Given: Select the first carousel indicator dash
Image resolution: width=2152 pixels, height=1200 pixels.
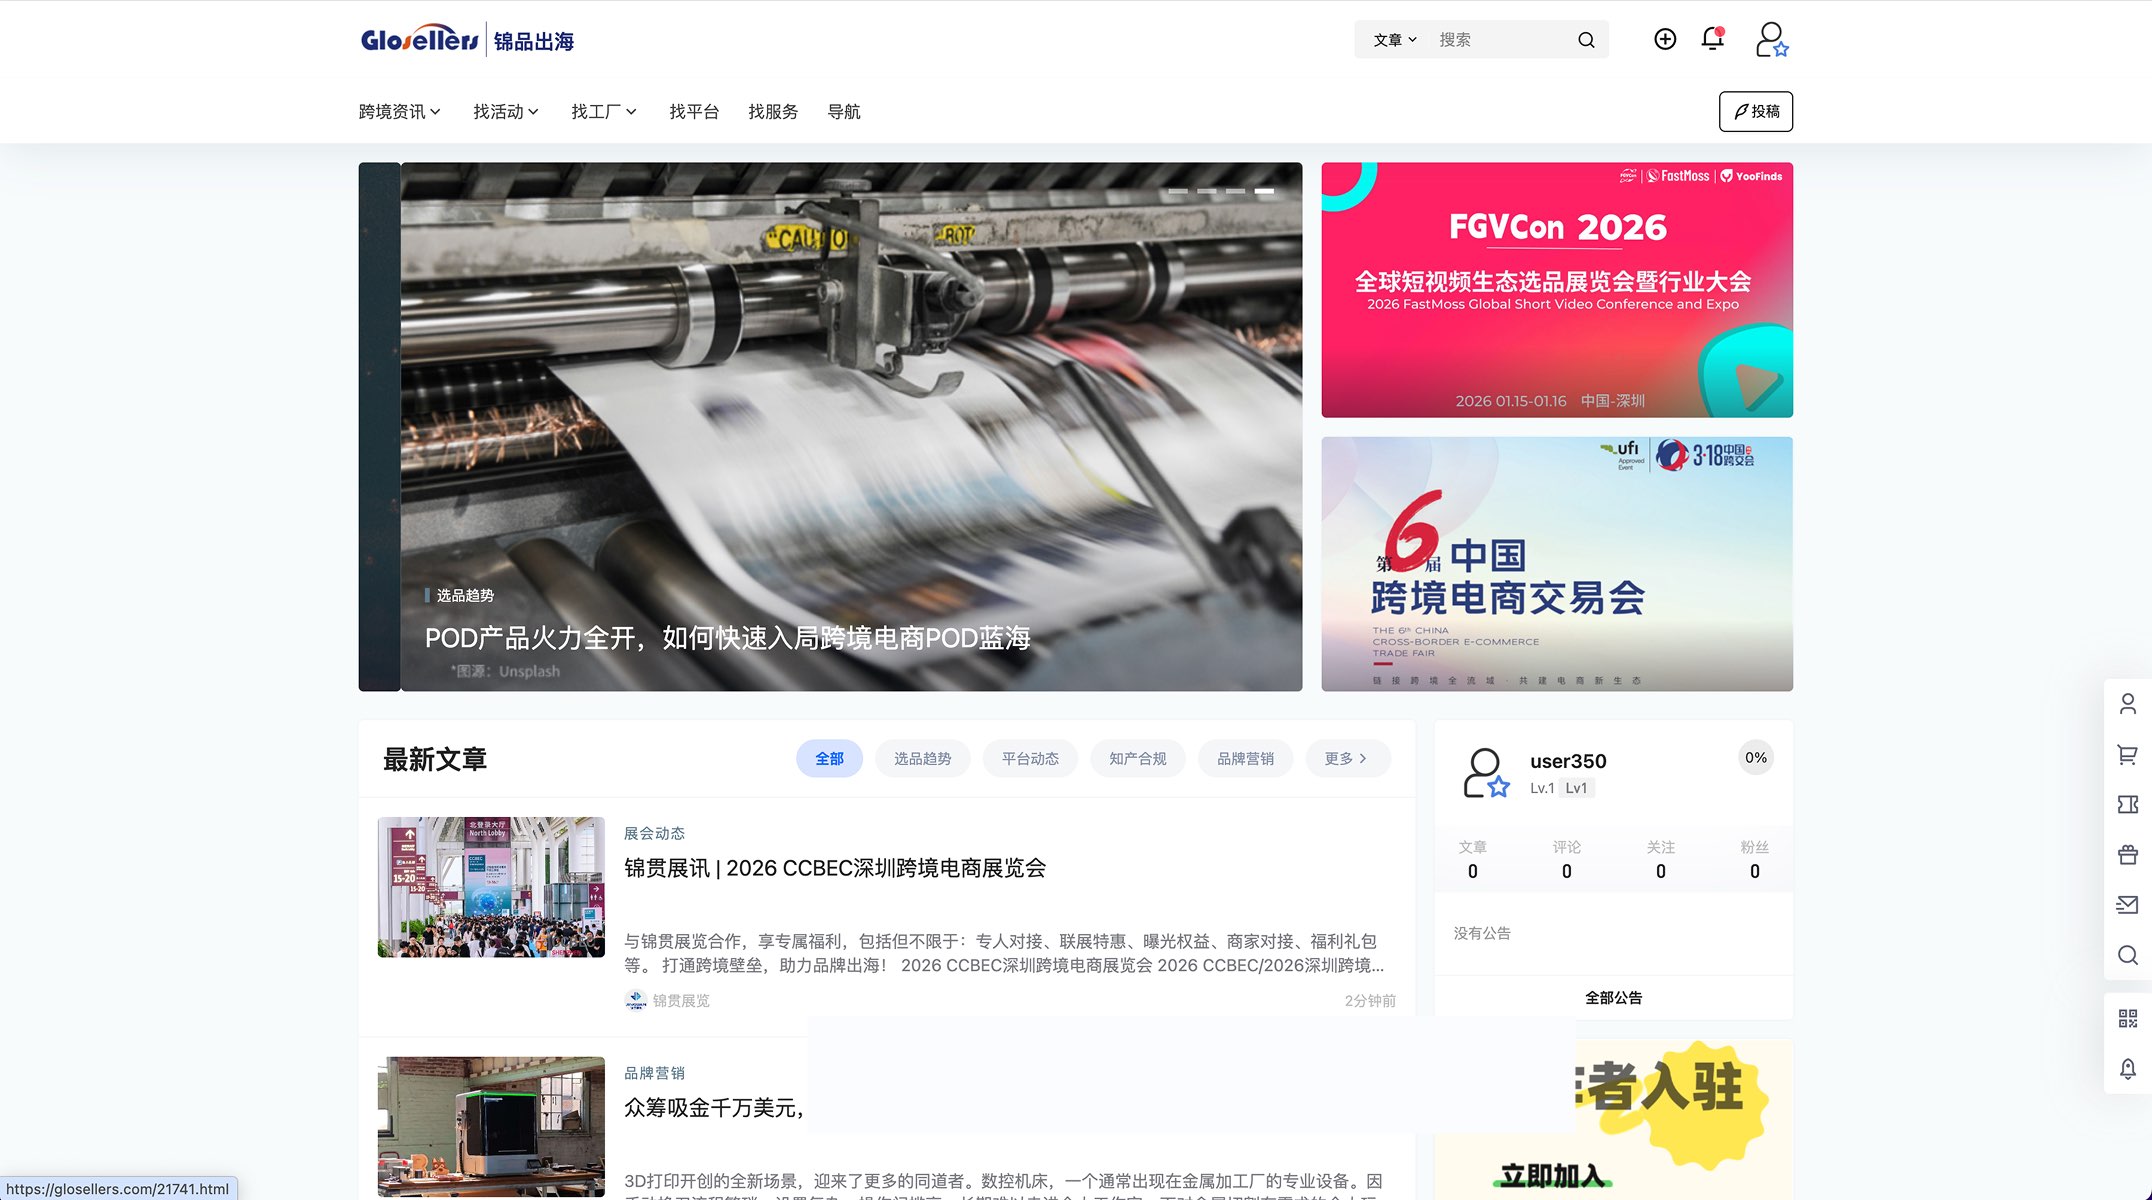Looking at the screenshot, I should pos(1178,191).
